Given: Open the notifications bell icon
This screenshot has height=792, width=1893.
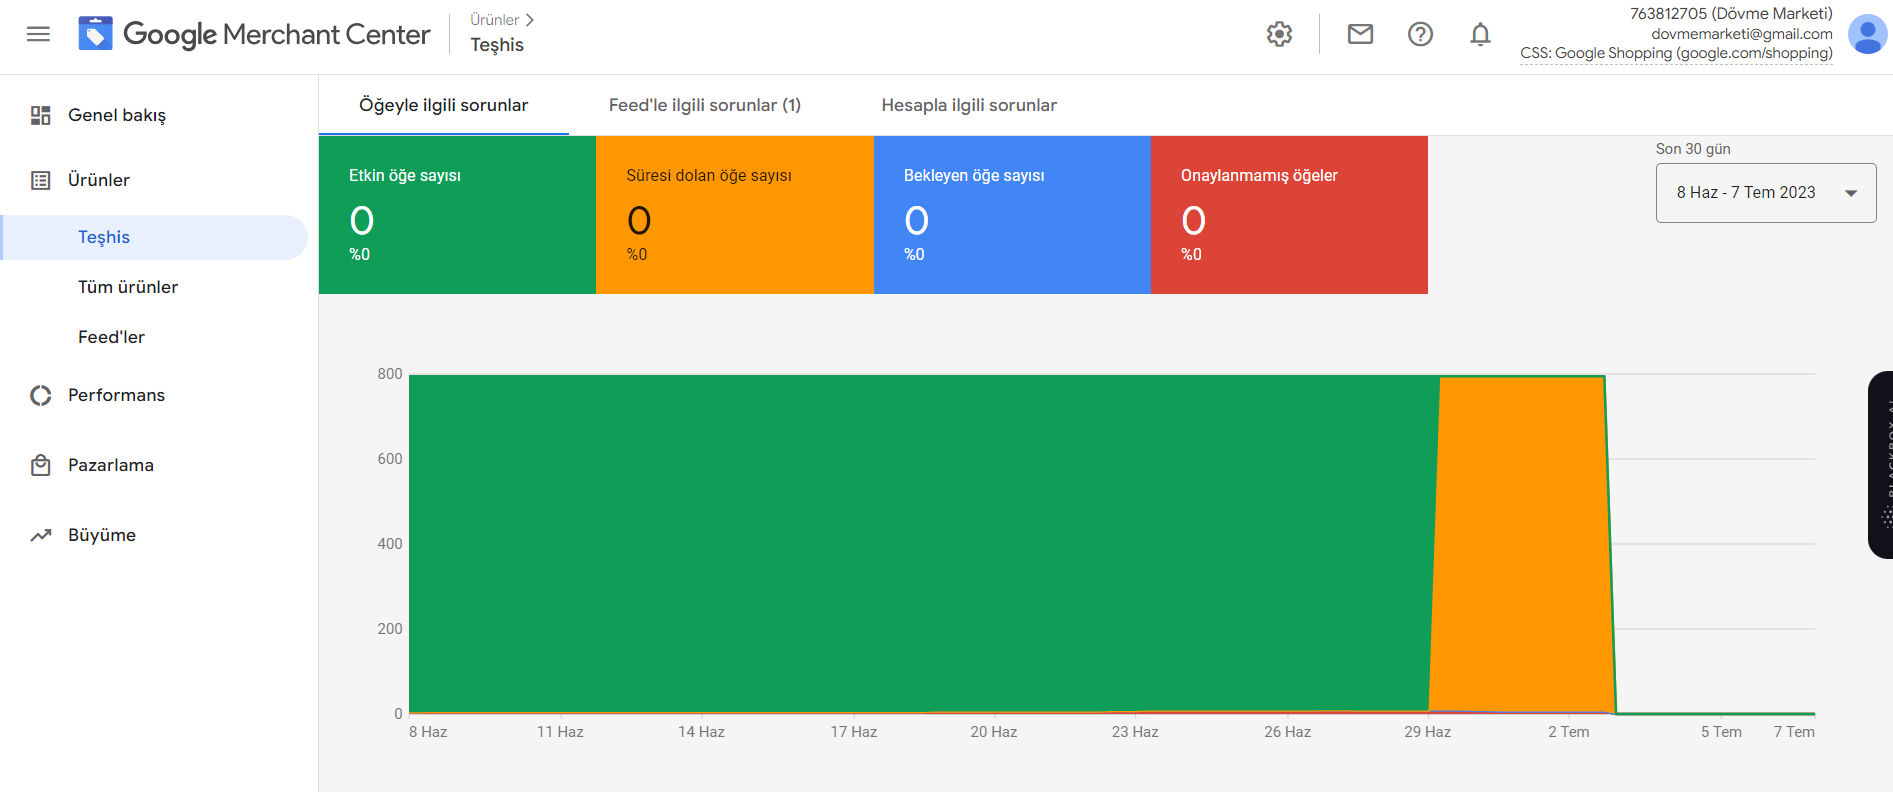Looking at the screenshot, I should [1480, 34].
